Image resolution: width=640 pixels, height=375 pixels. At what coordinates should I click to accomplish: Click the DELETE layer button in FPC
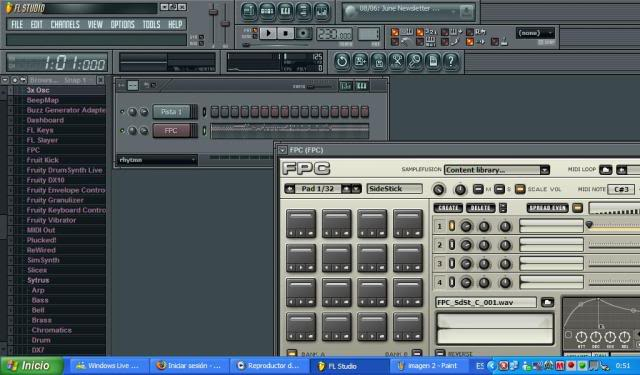(480, 208)
